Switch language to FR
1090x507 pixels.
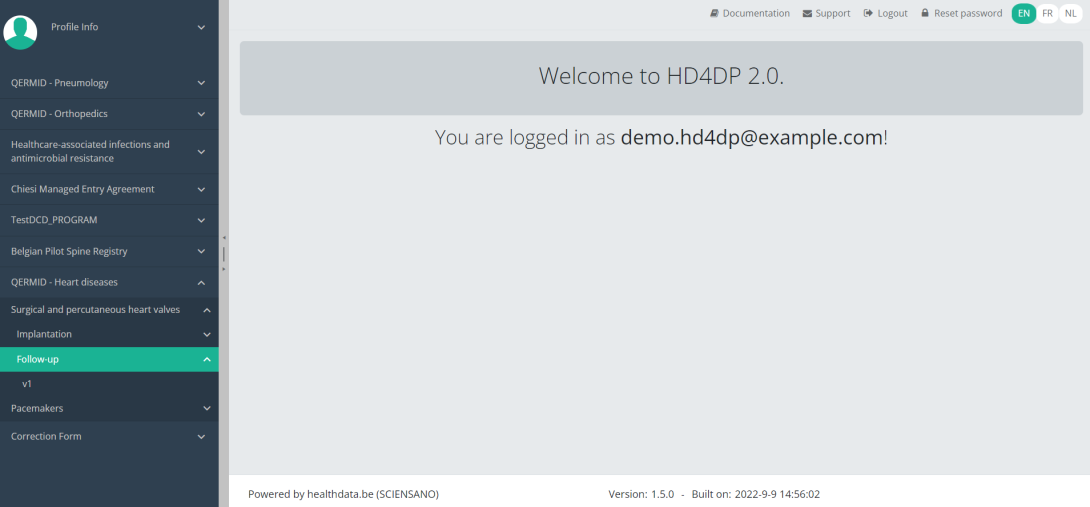tap(1047, 14)
